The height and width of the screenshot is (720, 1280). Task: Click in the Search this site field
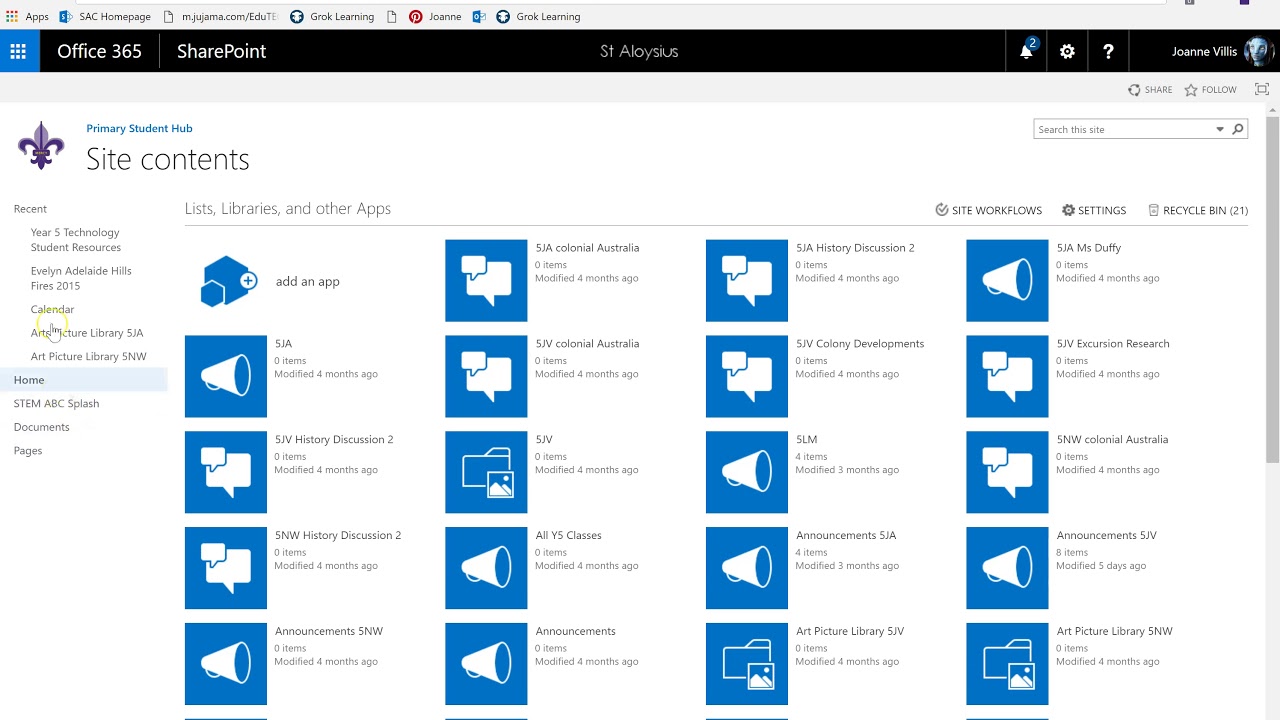(1122, 129)
